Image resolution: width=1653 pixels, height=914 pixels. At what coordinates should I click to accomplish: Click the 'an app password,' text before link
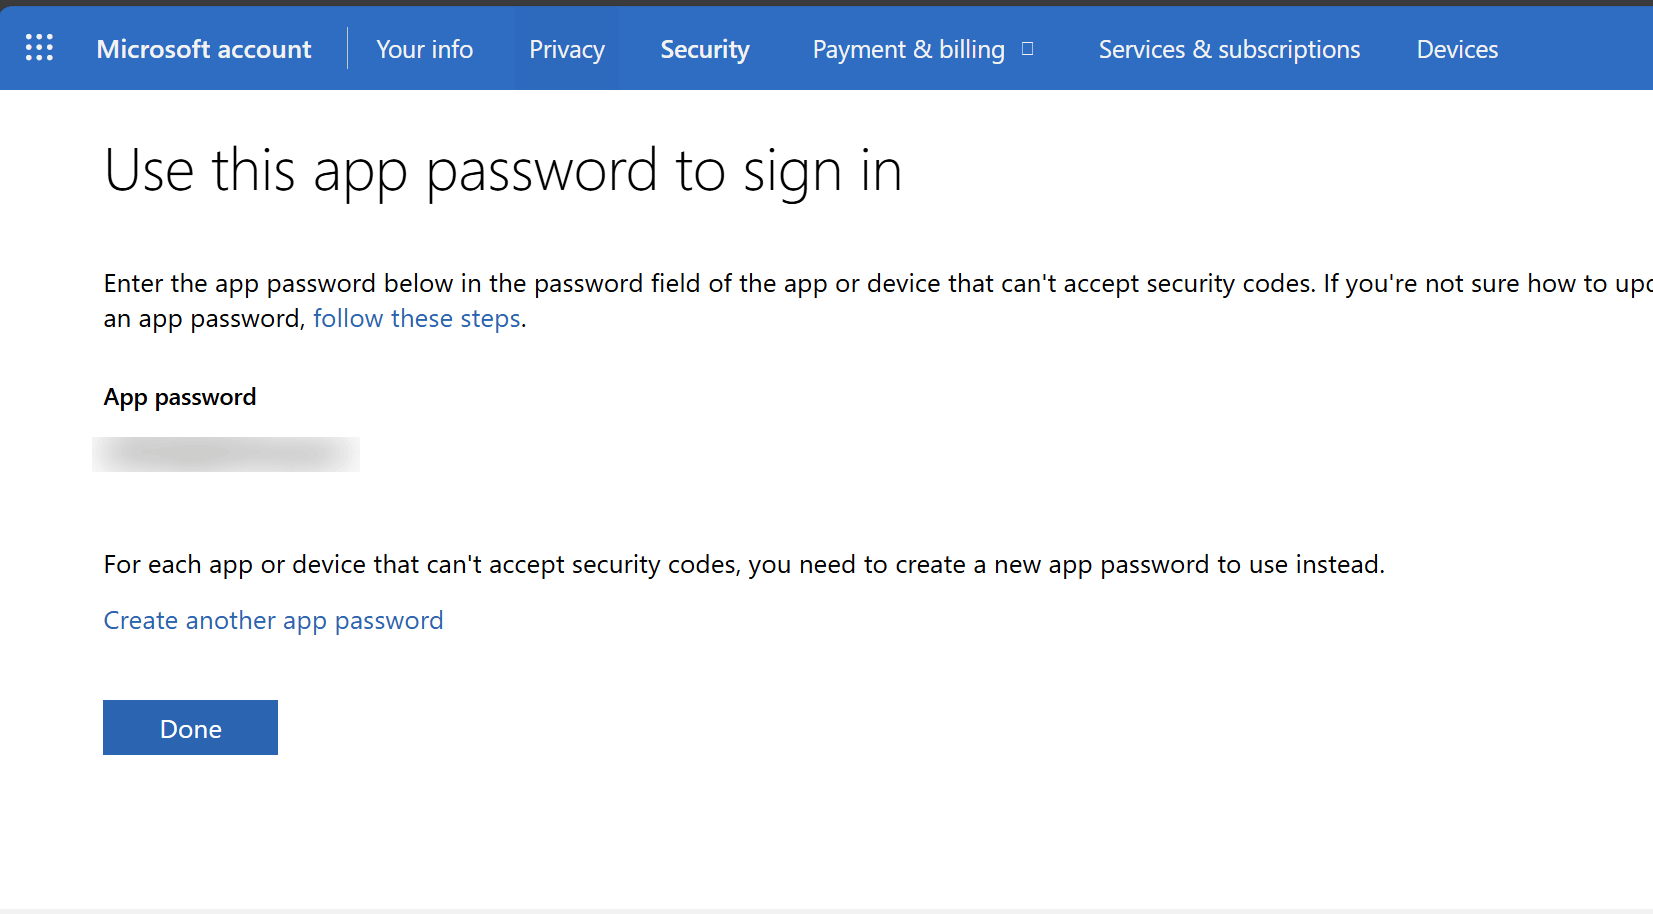204,318
